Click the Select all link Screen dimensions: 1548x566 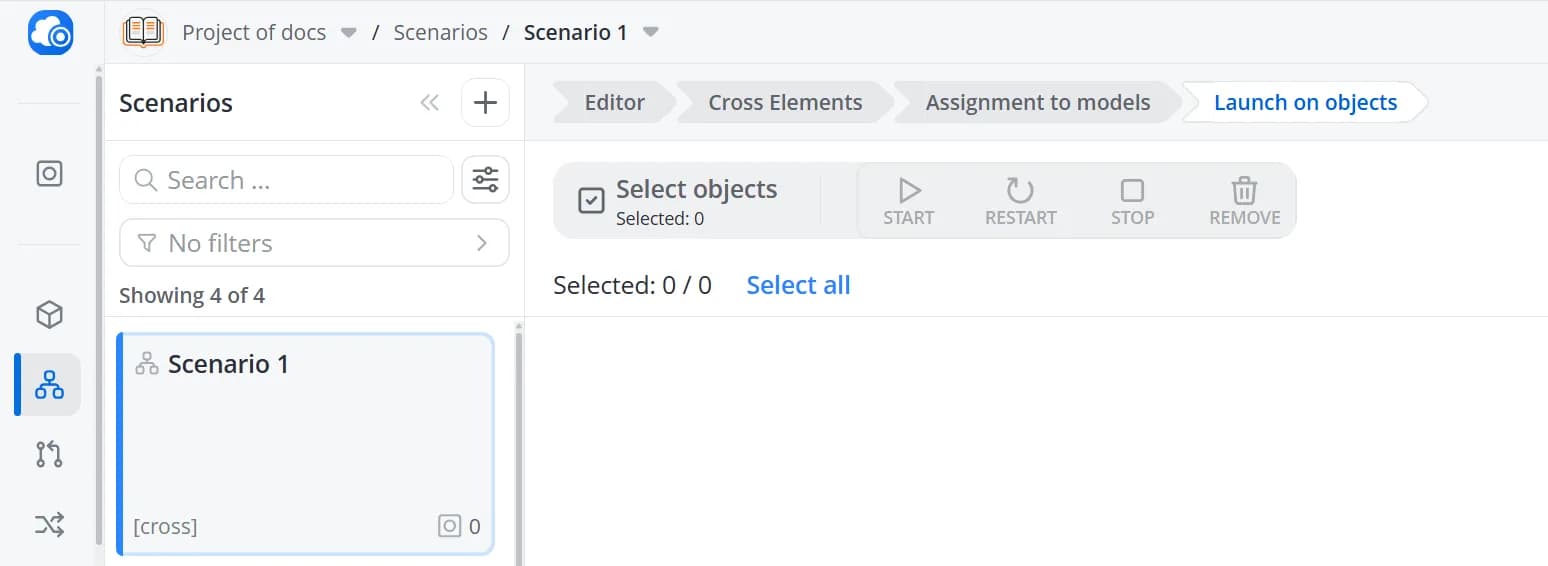[798, 285]
